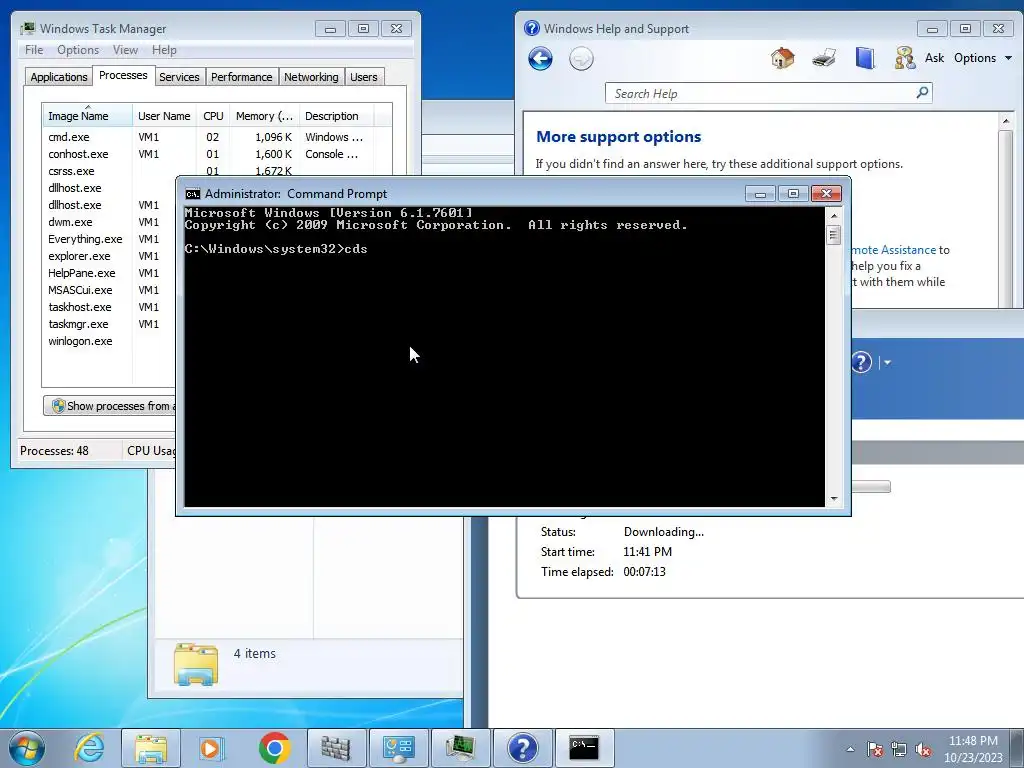Open Task Manager Options menu

pos(78,50)
